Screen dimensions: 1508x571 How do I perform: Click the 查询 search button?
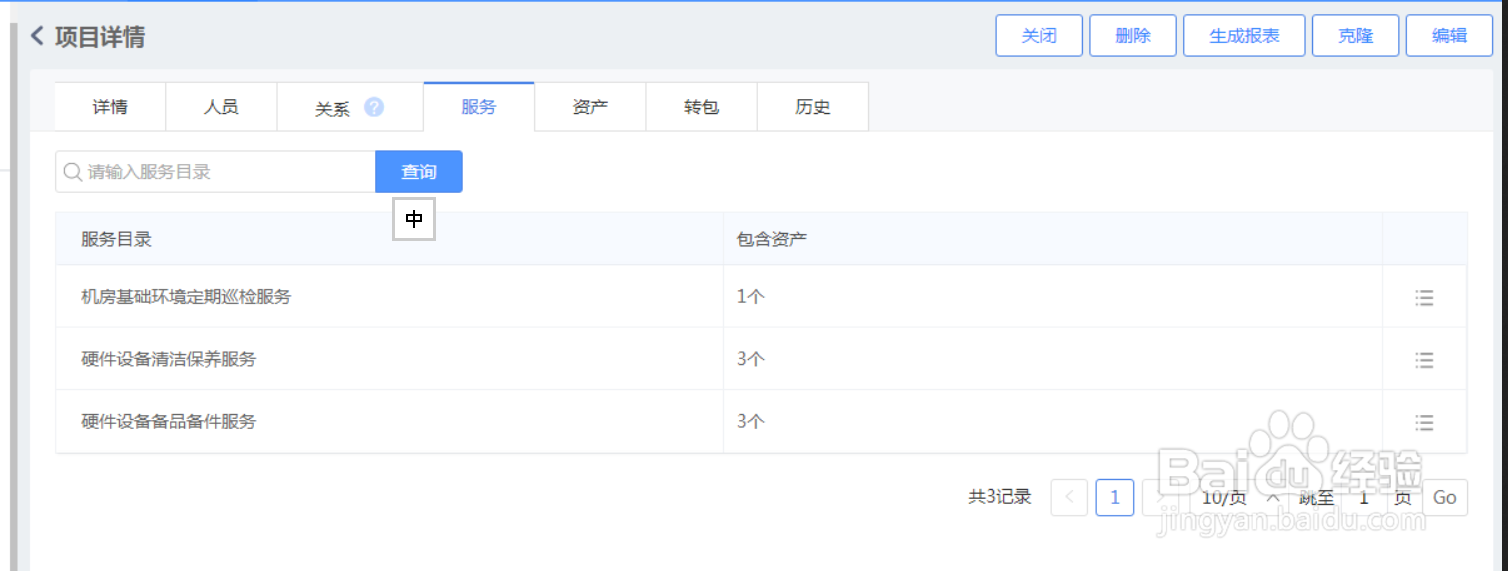[x=419, y=172]
